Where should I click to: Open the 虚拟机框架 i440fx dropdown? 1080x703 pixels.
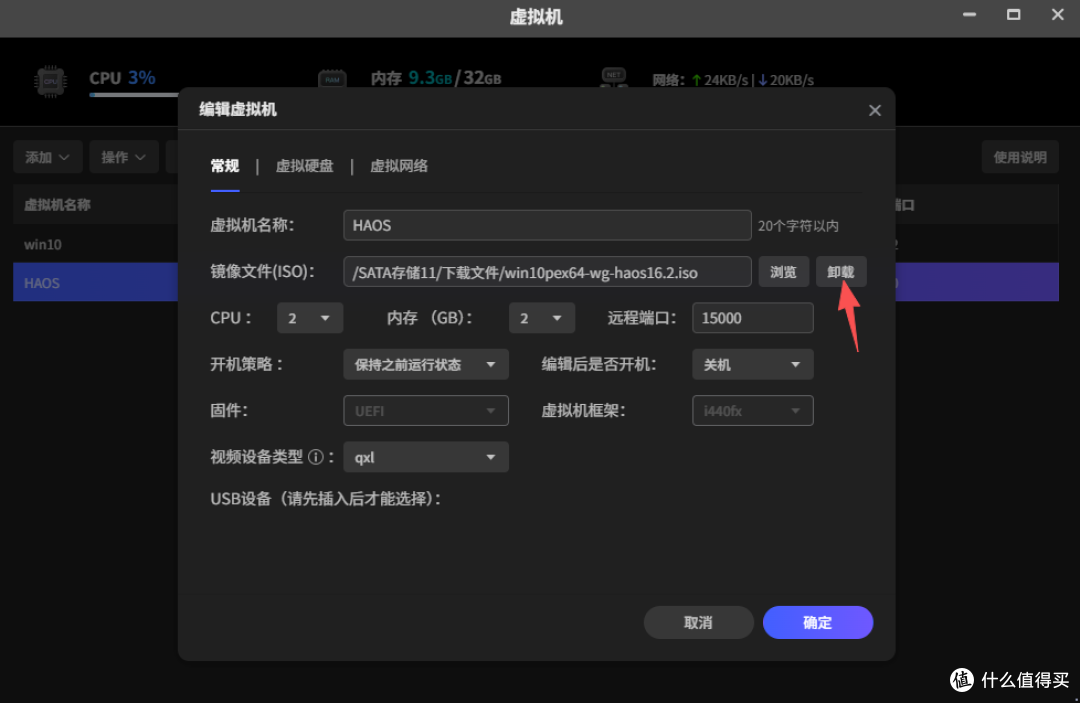(x=752, y=410)
